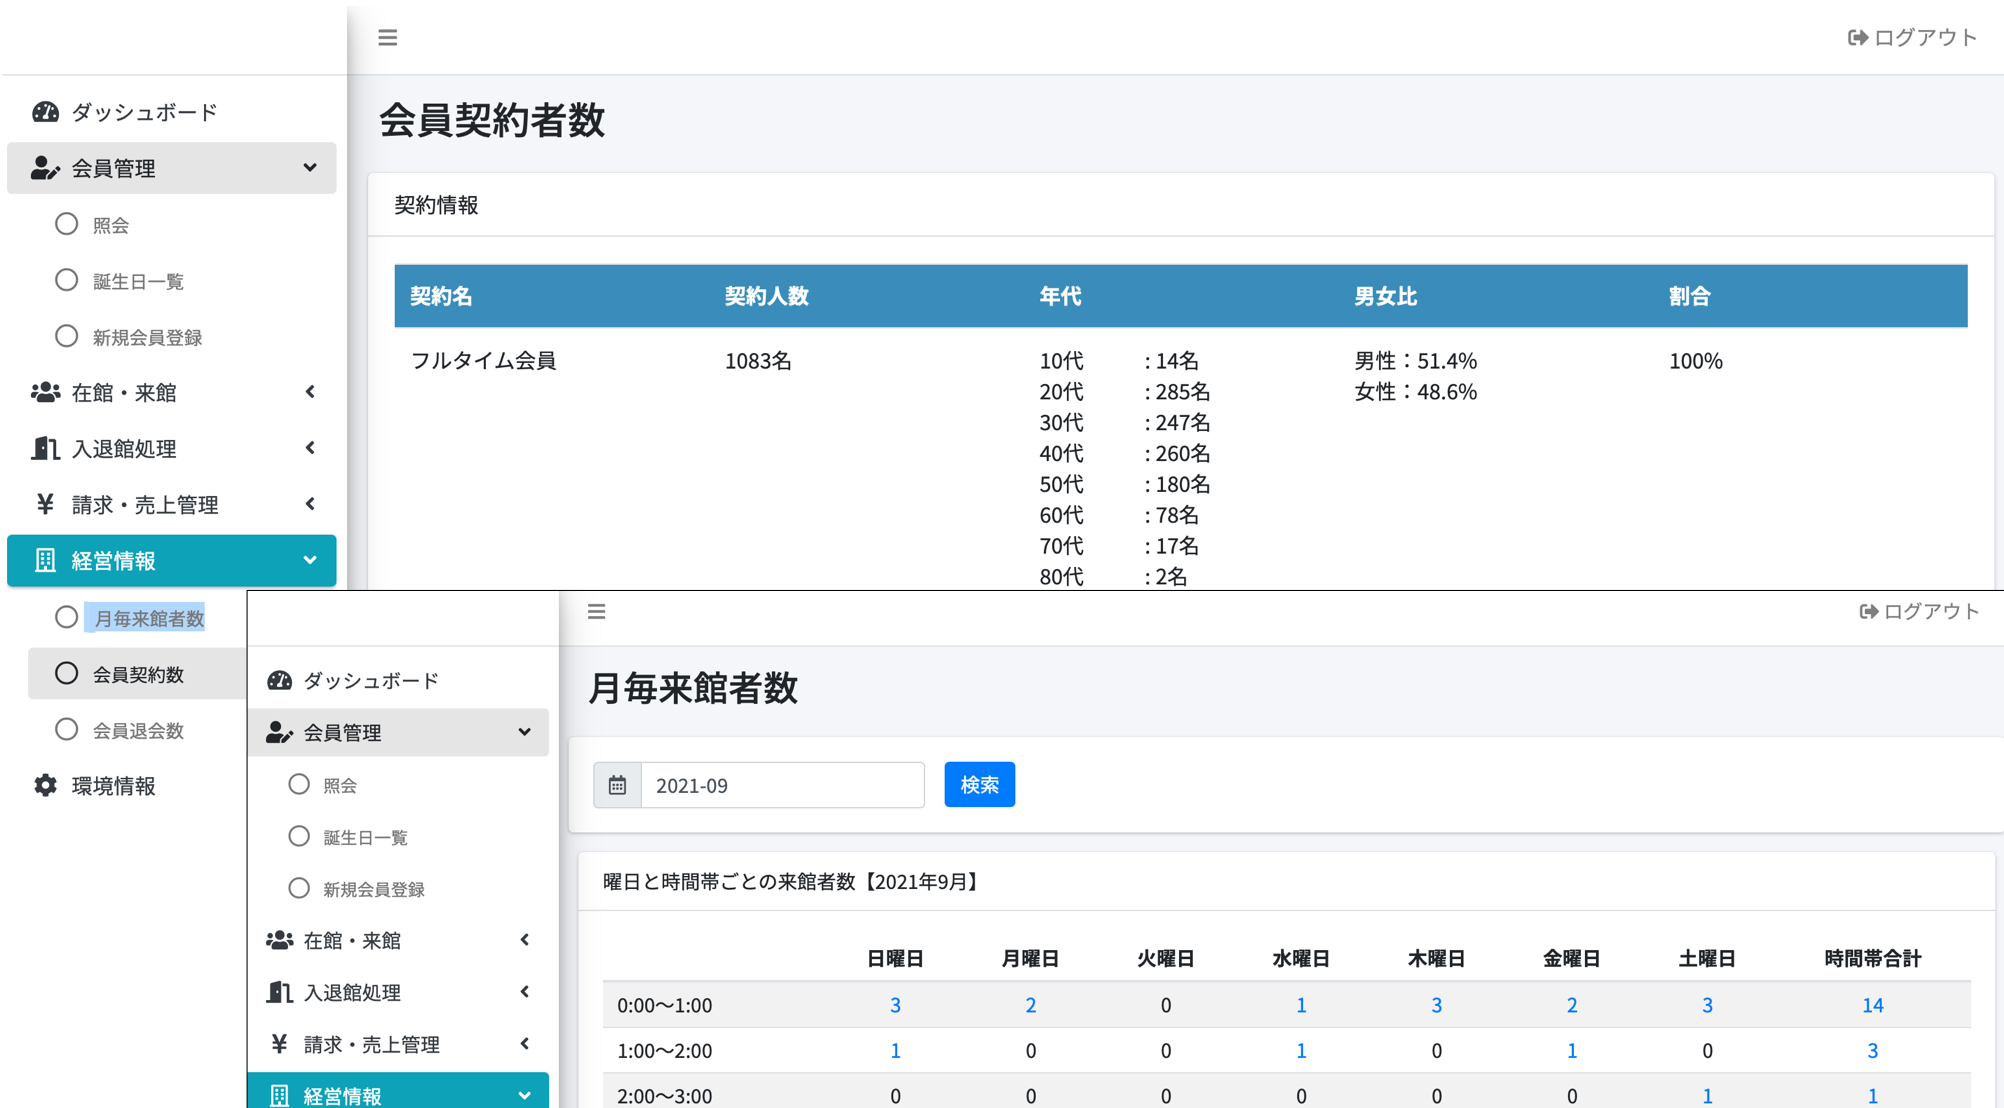Click logout arrow icon in the lower header
This screenshot has width=2004, height=1108.
coord(1868,611)
